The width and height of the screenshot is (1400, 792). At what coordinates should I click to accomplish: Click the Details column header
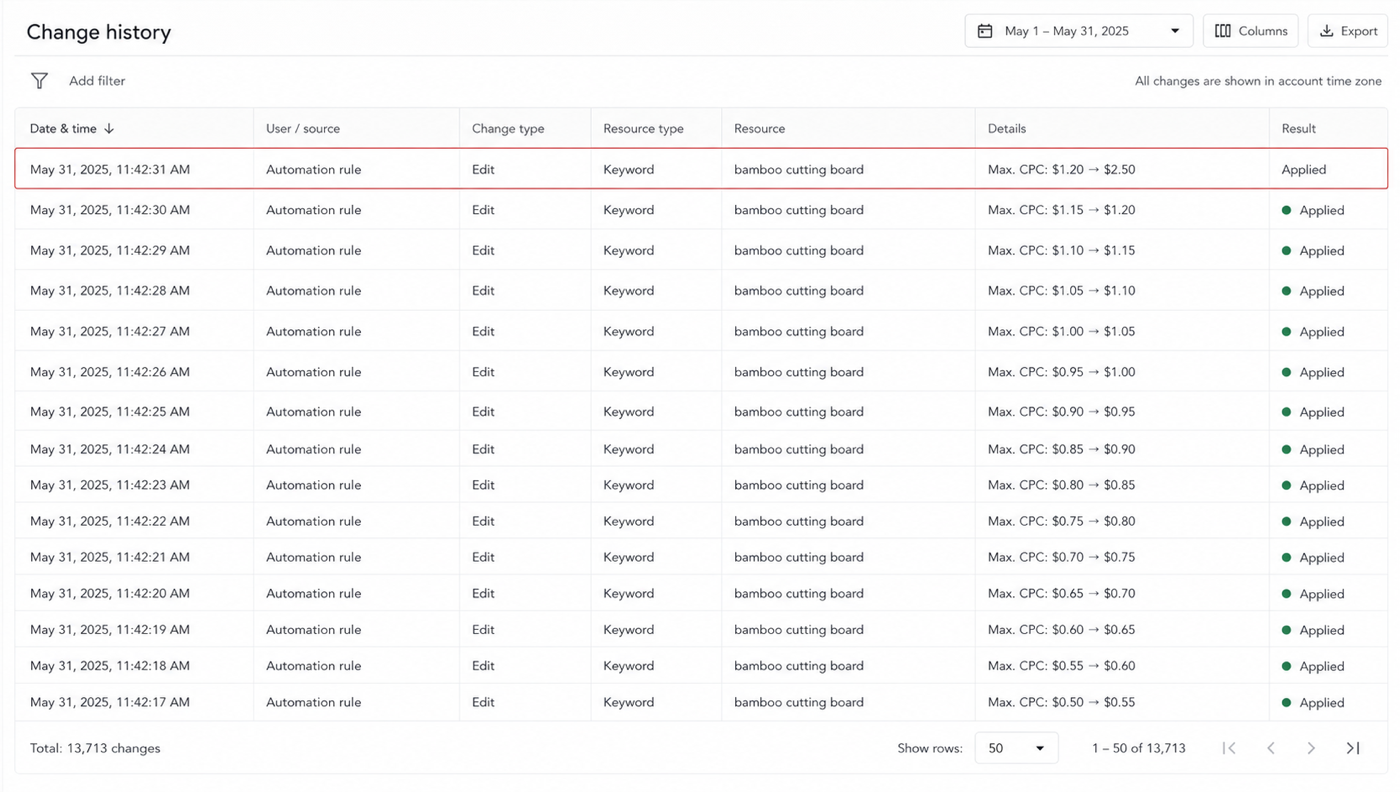point(1007,129)
